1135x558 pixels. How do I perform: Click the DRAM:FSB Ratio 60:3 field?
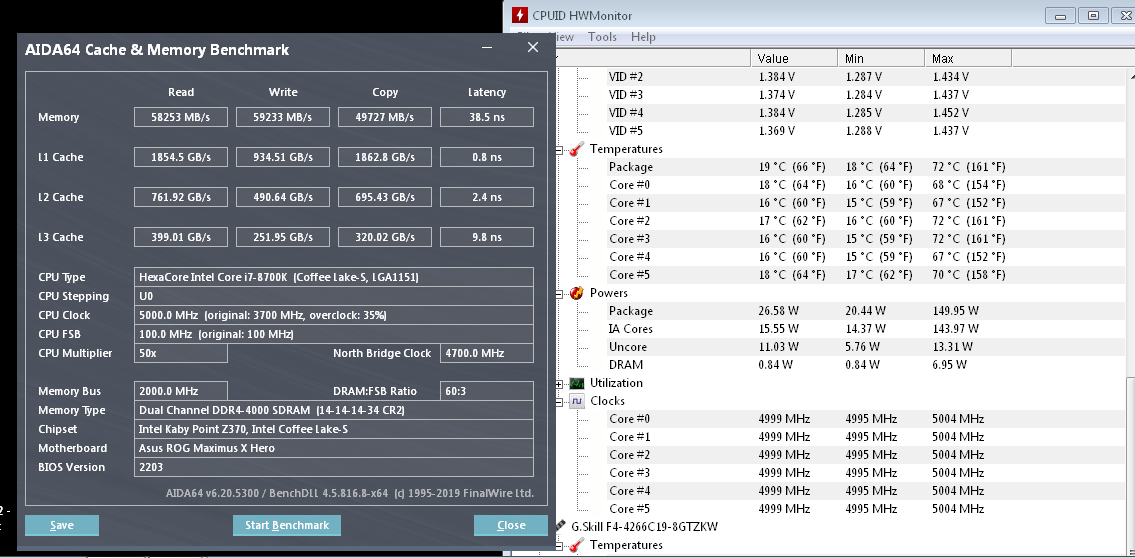[x=487, y=391]
